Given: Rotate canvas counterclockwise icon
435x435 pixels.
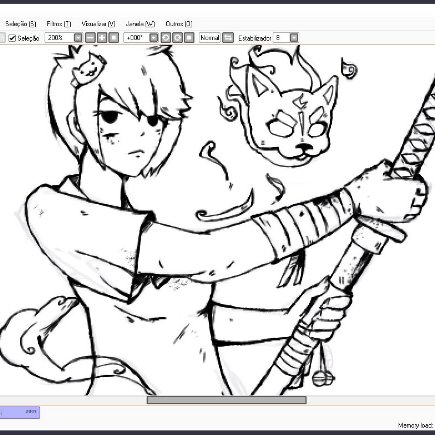Looking at the screenshot, I should (x=166, y=38).
